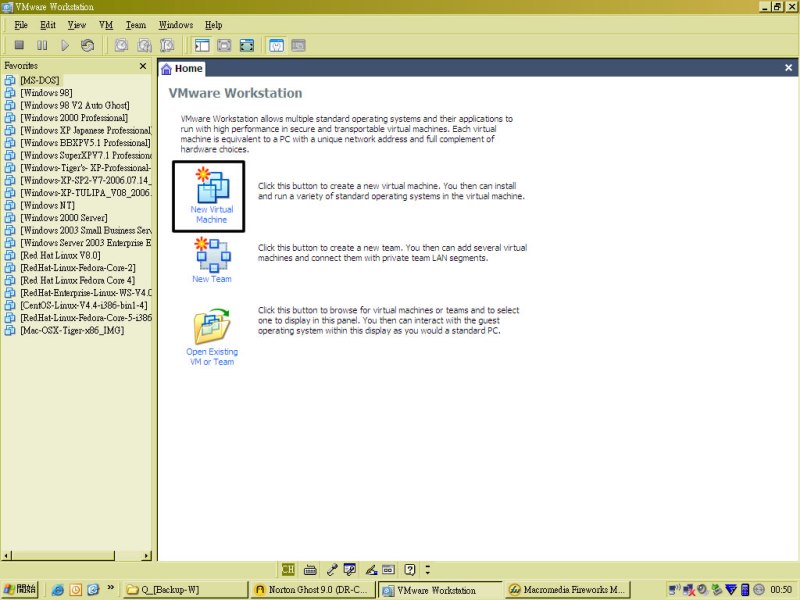Close the Favorites sidebar
800x600 pixels.
pos(143,66)
